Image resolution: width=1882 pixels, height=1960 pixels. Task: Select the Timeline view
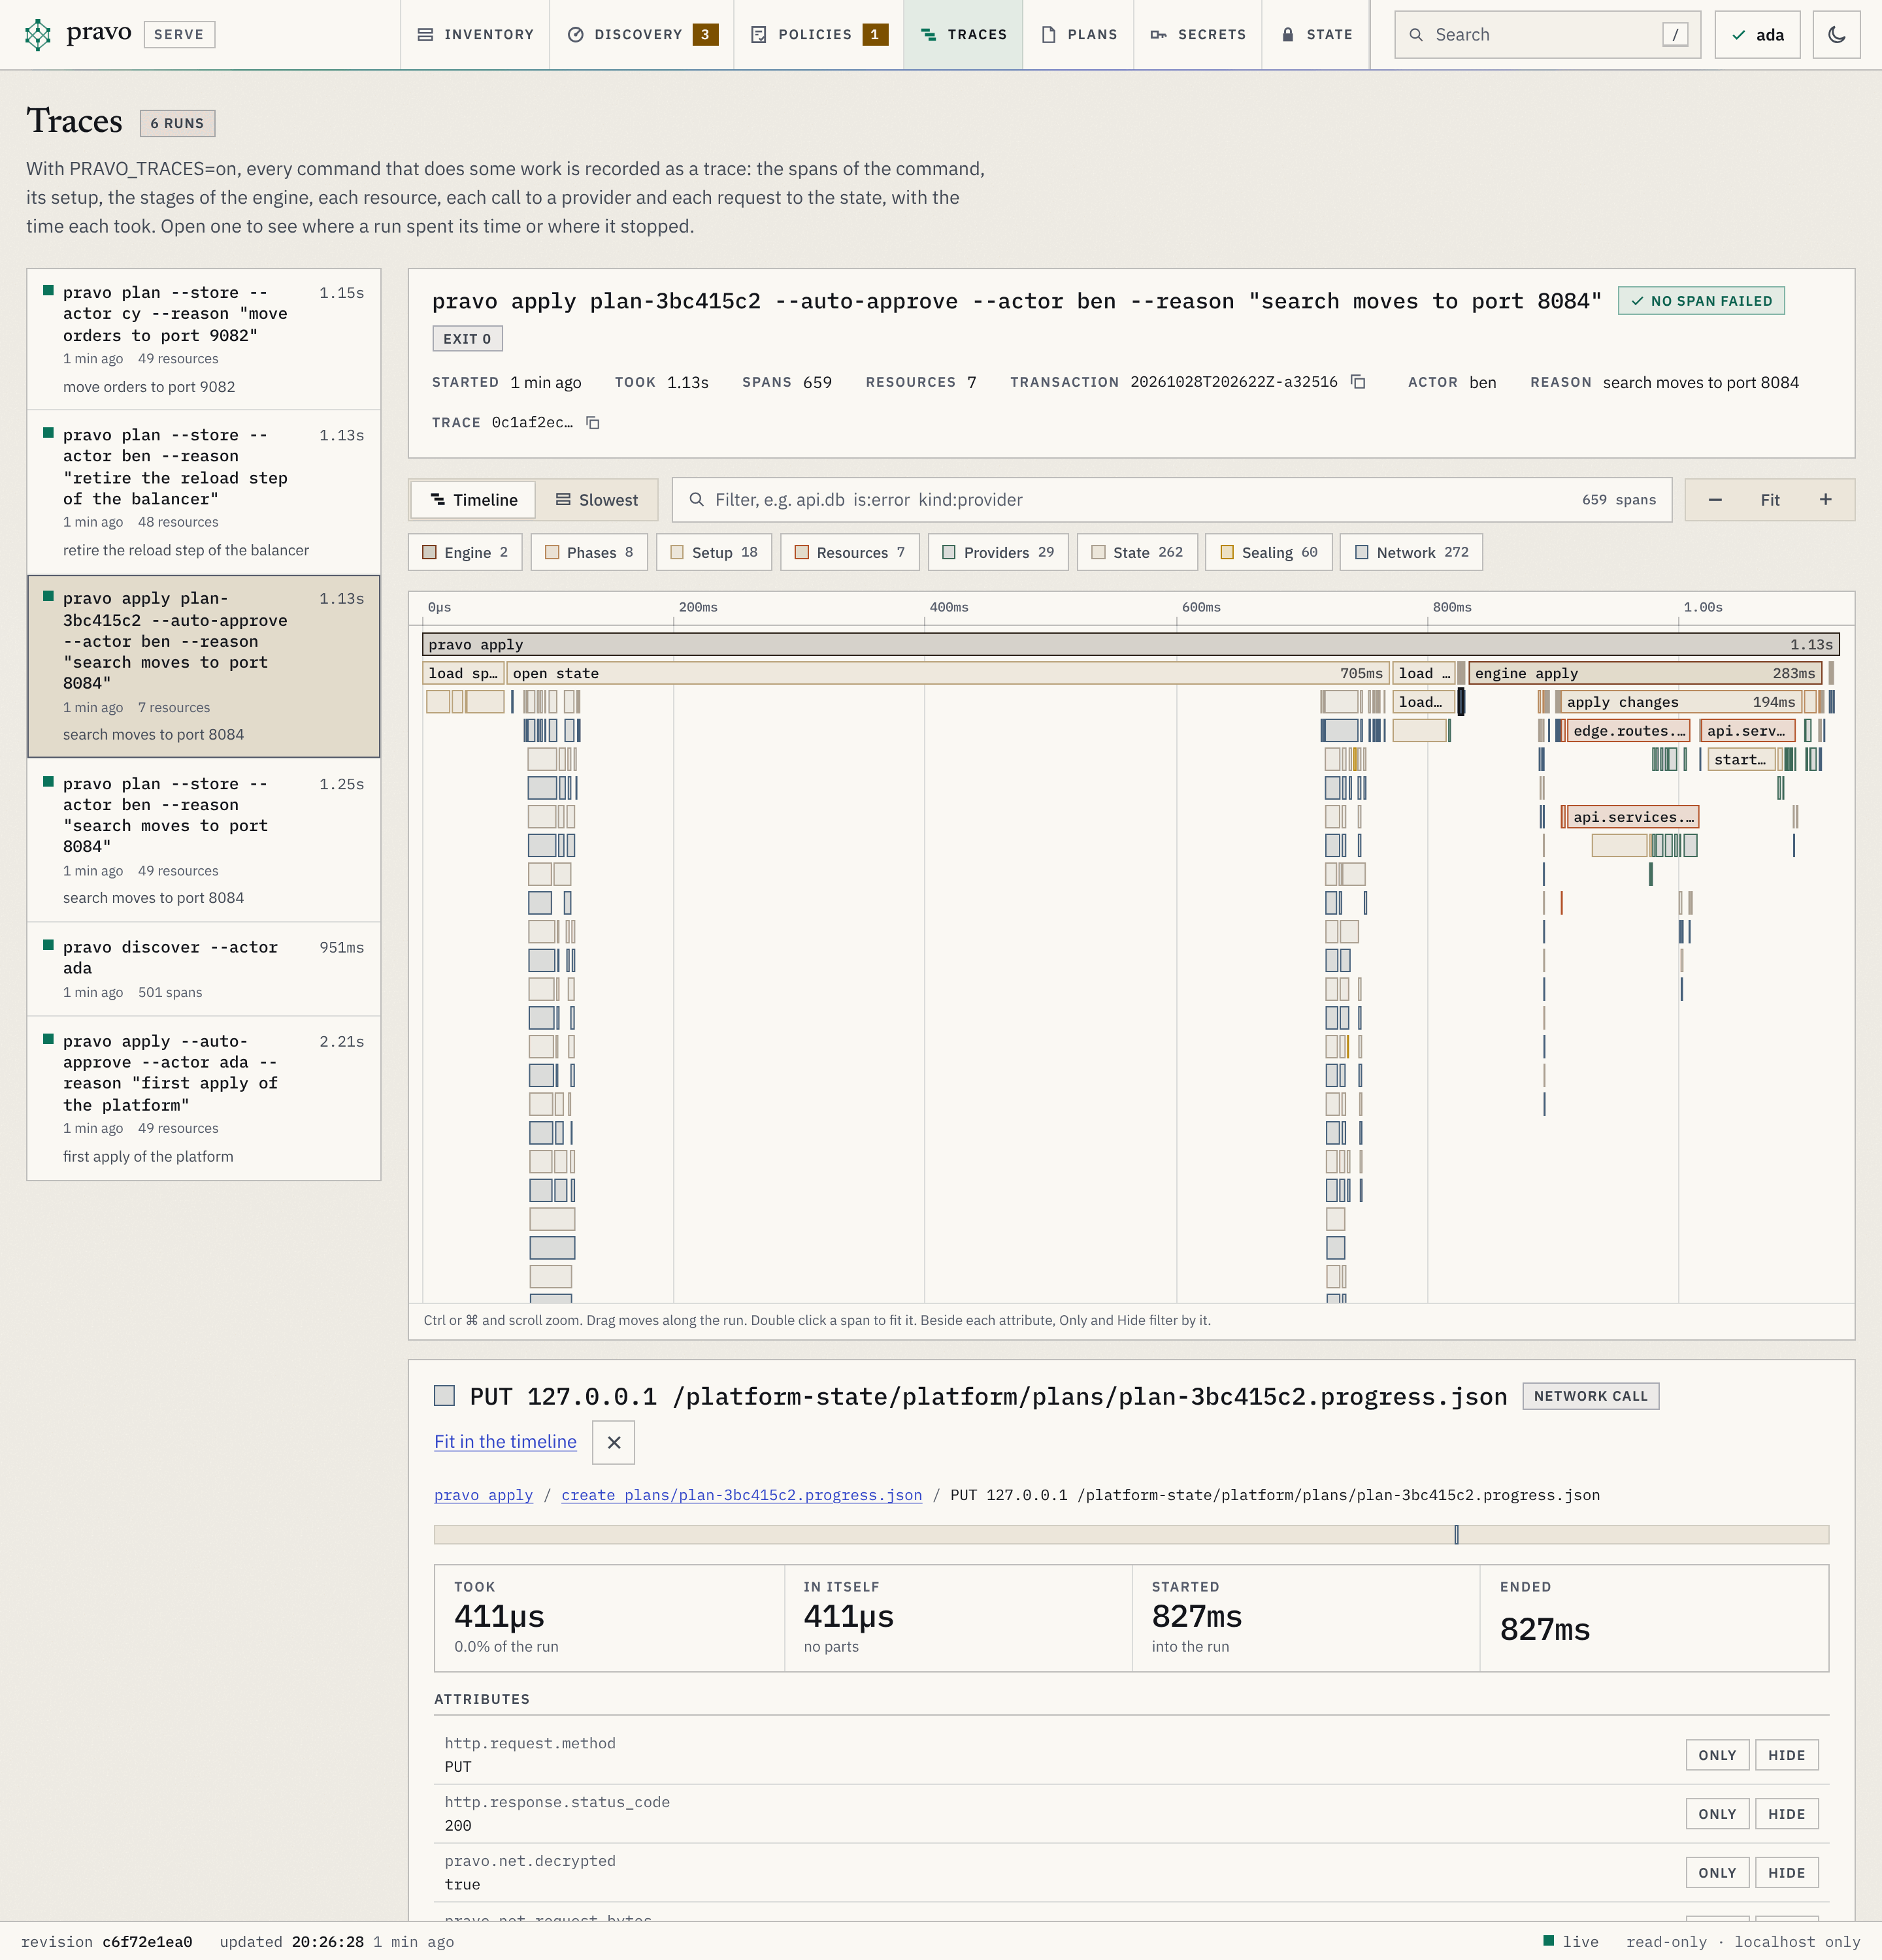[473, 500]
